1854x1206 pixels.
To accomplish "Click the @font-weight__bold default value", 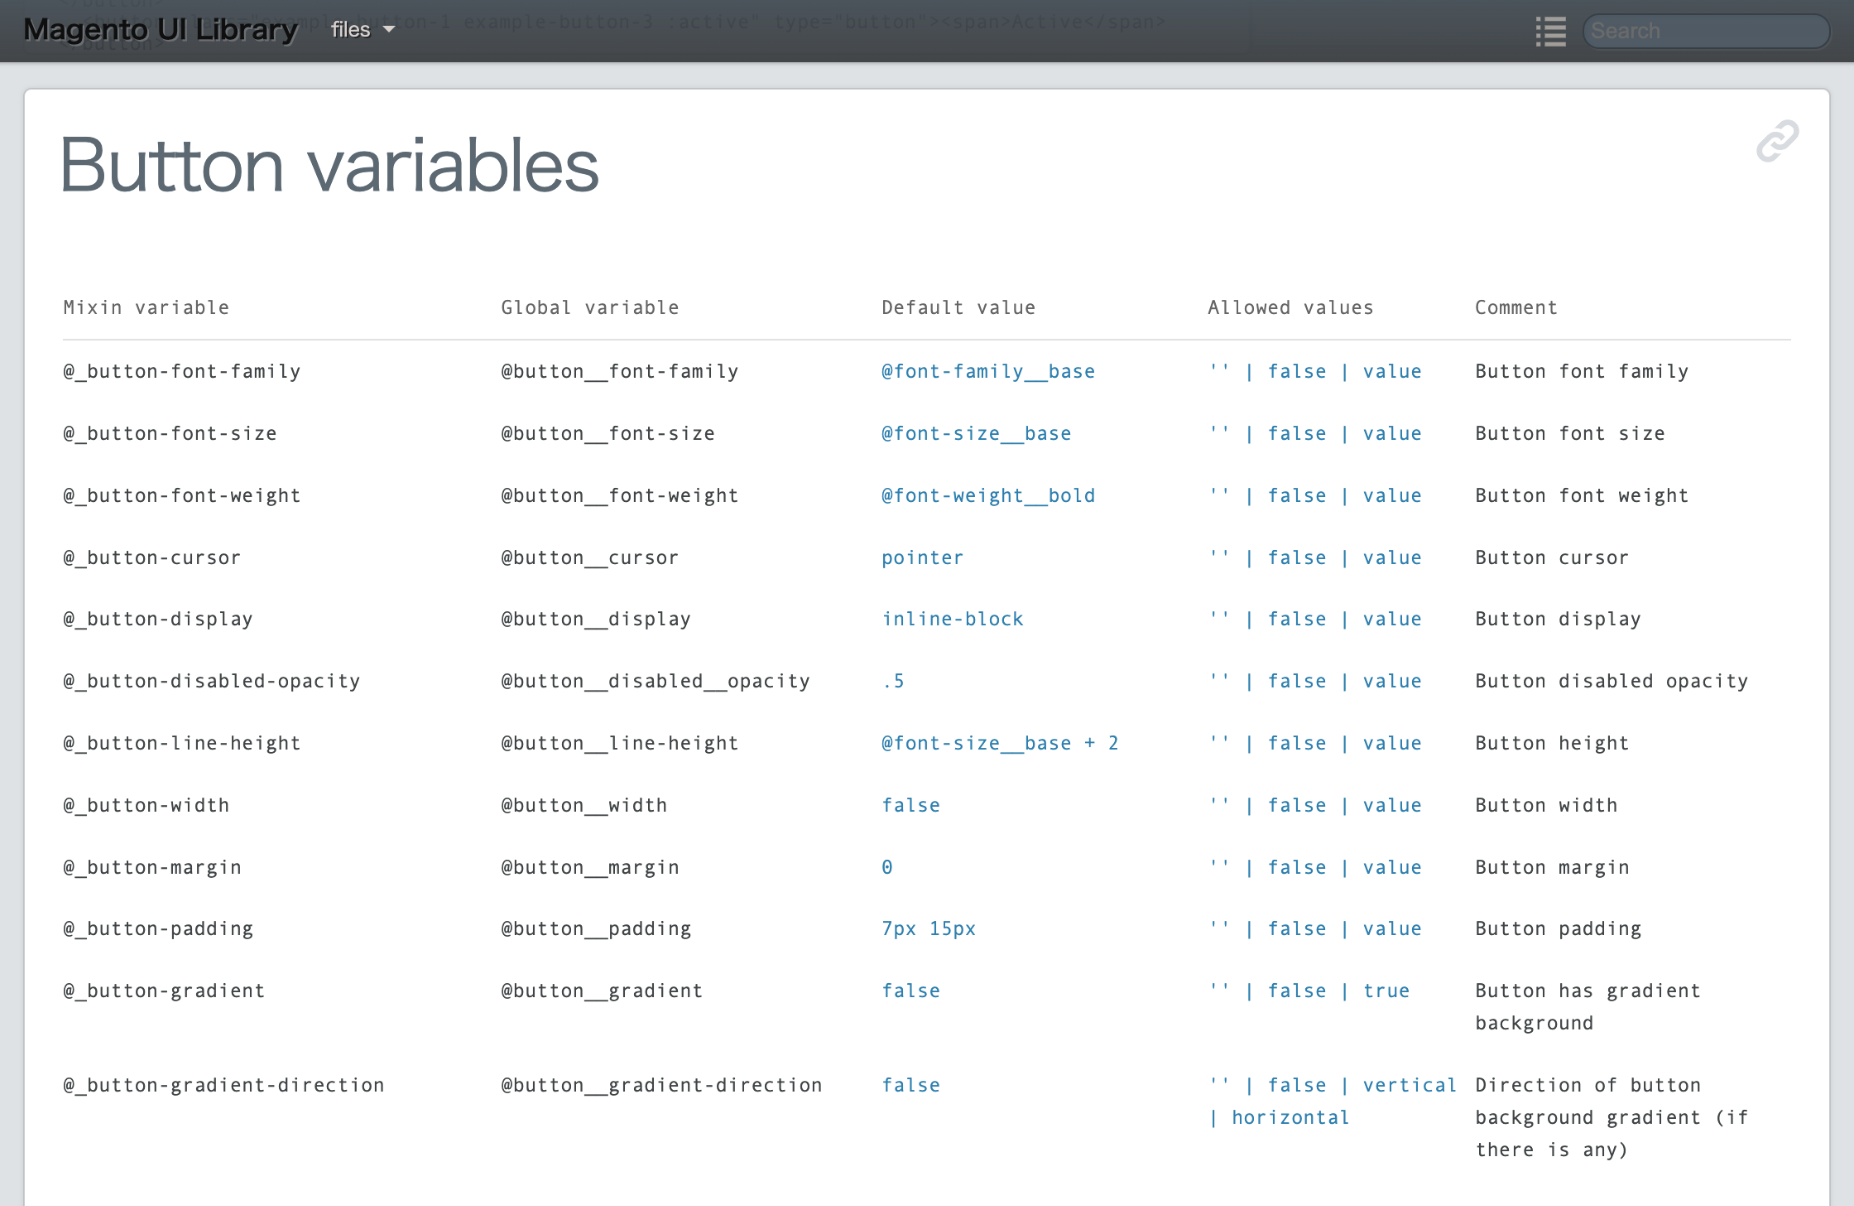I will [x=987, y=495].
